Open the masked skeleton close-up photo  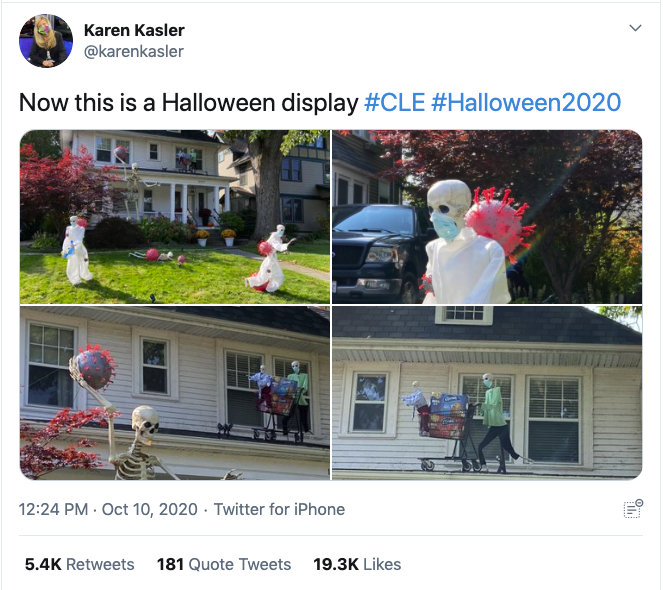click(x=487, y=217)
